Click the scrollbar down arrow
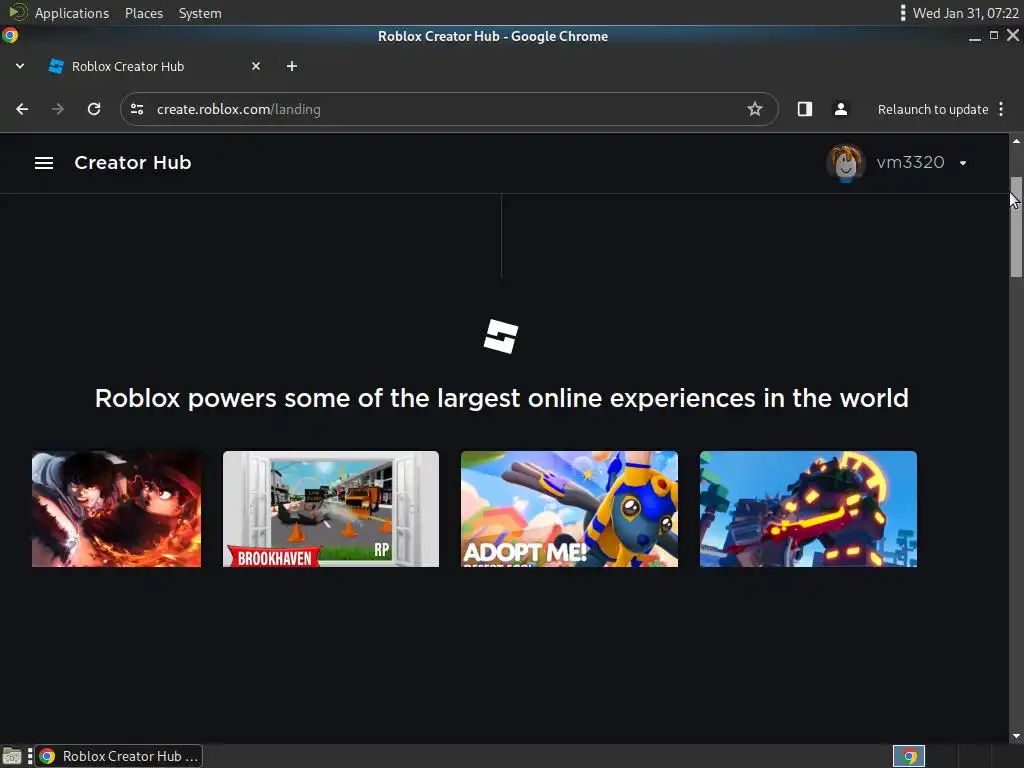This screenshot has width=1024, height=768. [x=1016, y=737]
